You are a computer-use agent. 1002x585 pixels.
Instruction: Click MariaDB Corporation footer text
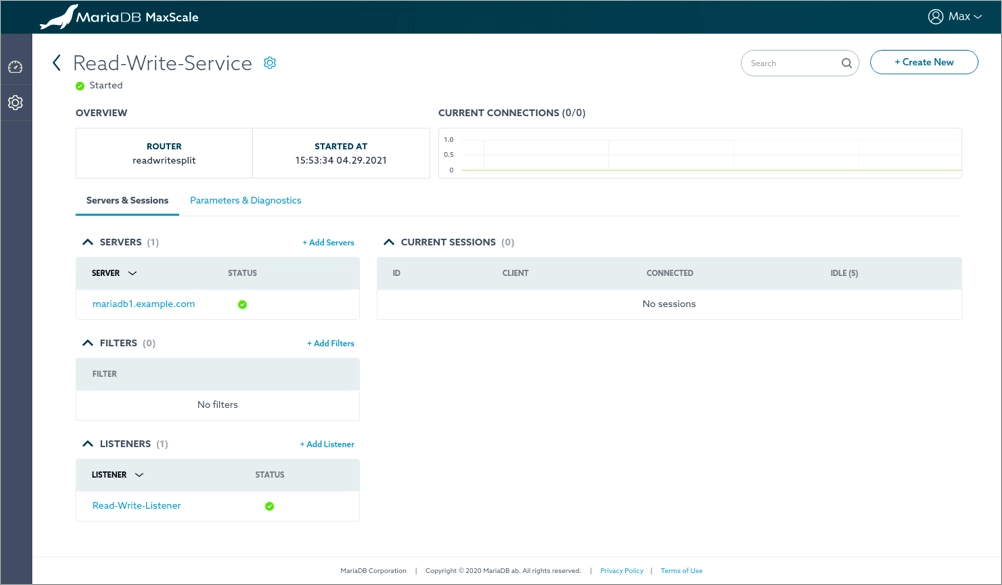coord(373,570)
